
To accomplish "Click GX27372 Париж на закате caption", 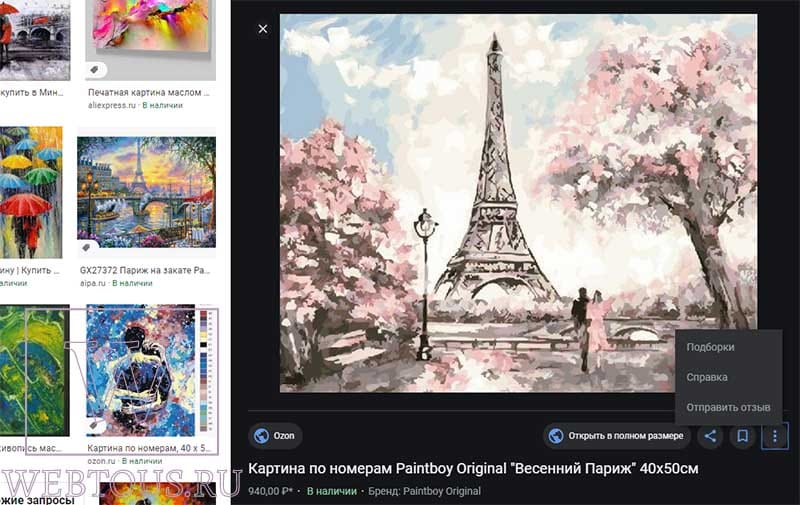I will (x=145, y=270).
